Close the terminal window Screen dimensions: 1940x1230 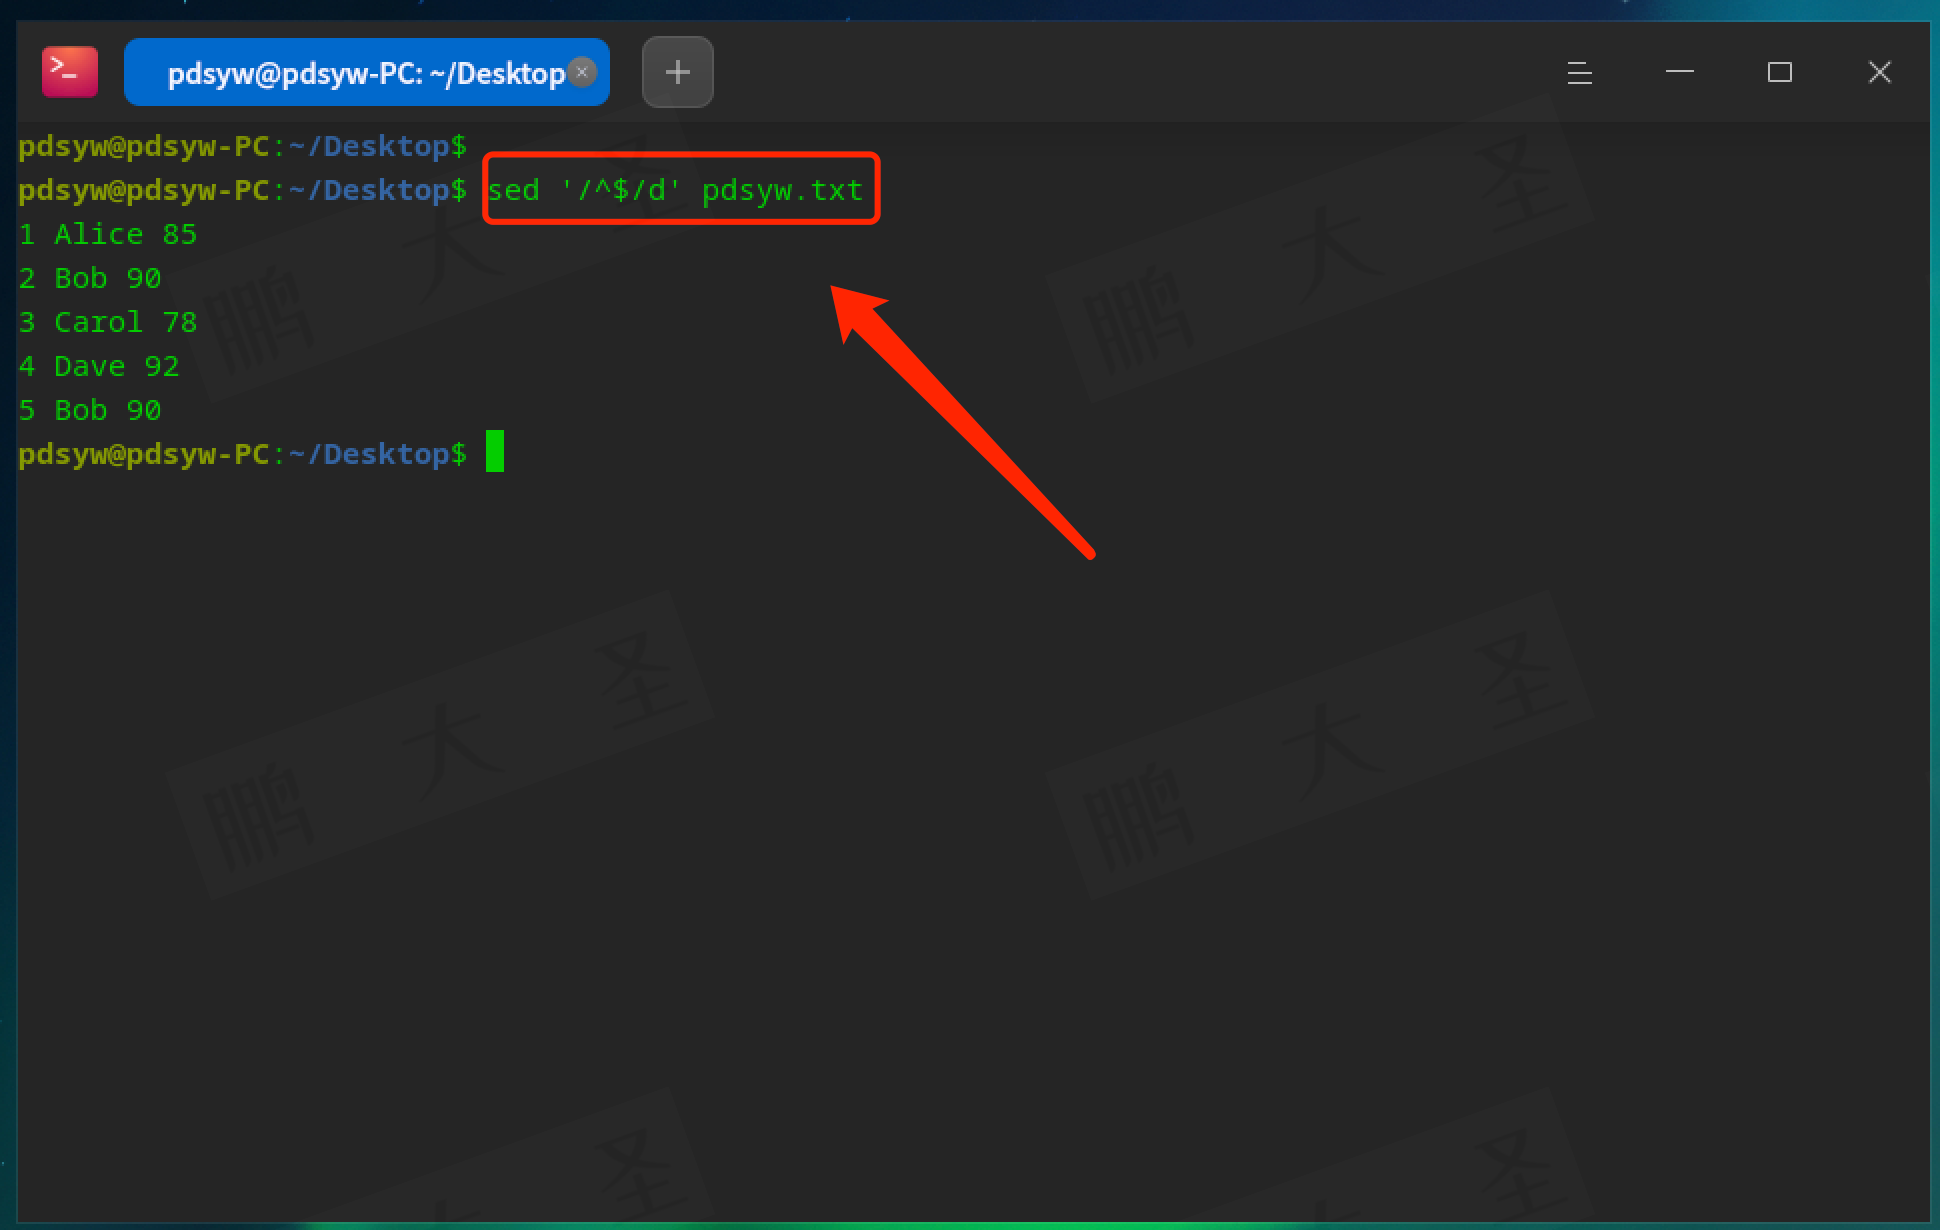click(1879, 72)
